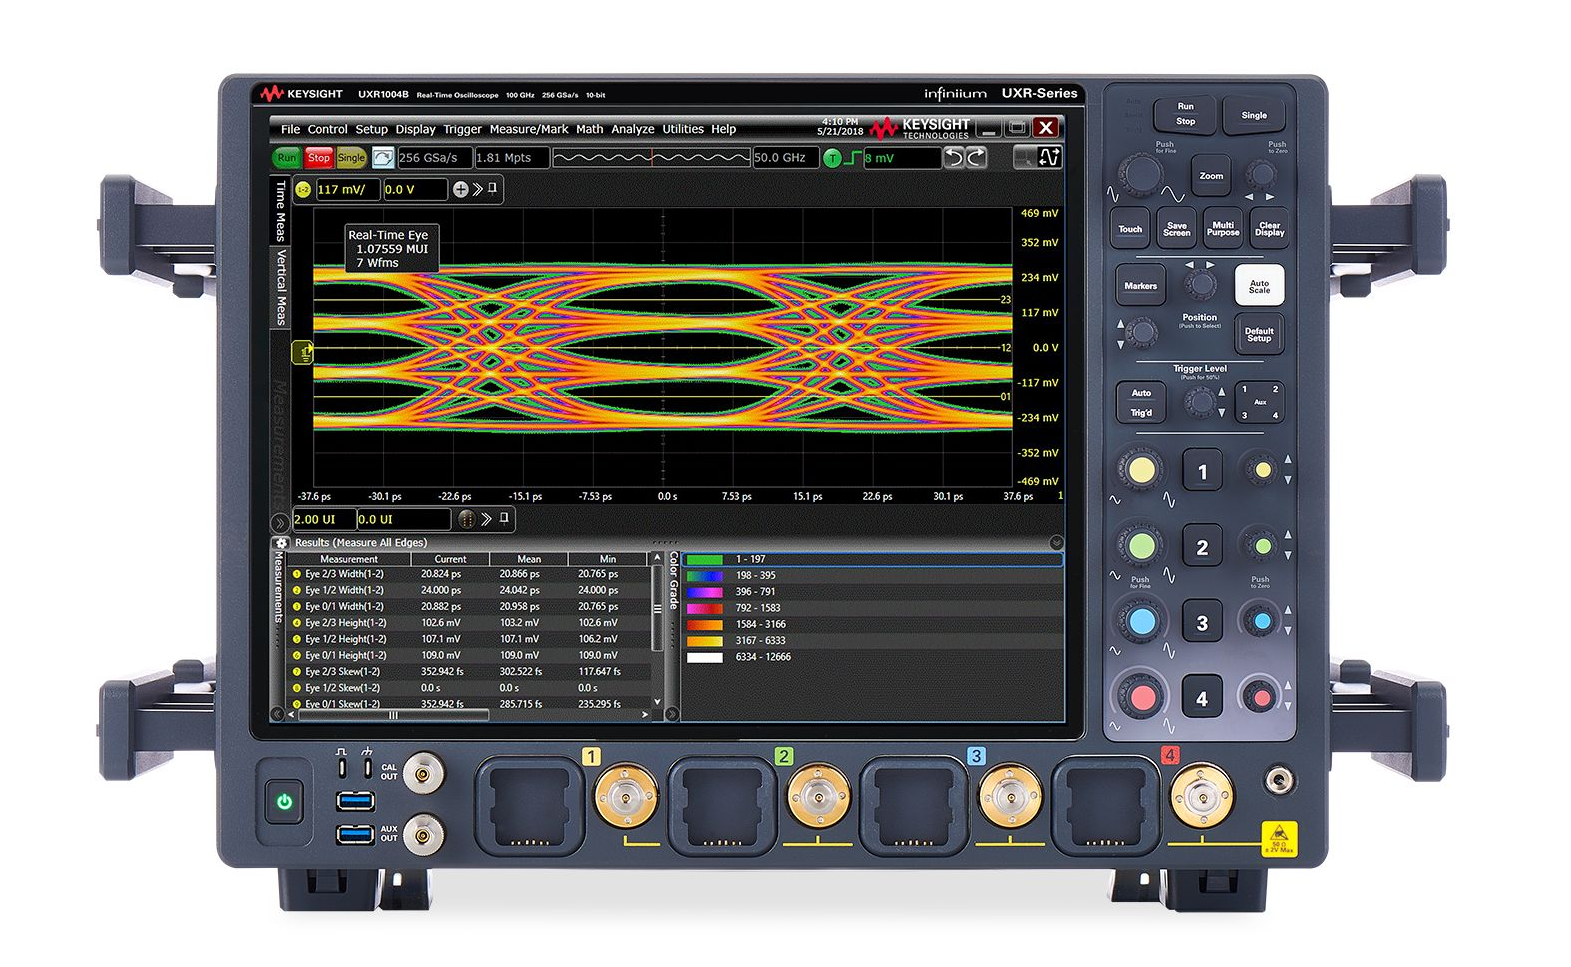Click the yellow Single button on screen
The image size is (1571, 967).
click(351, 158)
